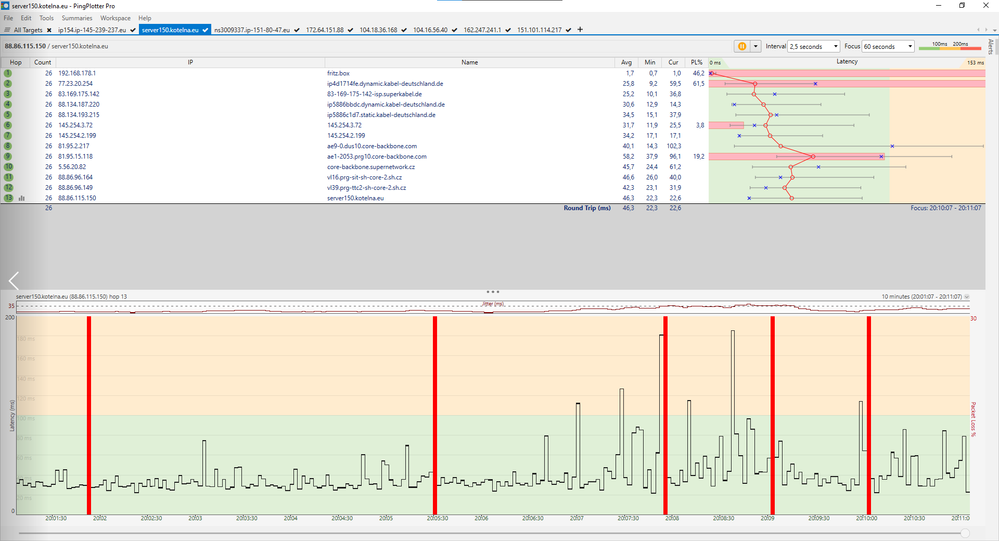Select hop 6 green circle icon
This screenshot has height=541, width=999.
point(8,125)
